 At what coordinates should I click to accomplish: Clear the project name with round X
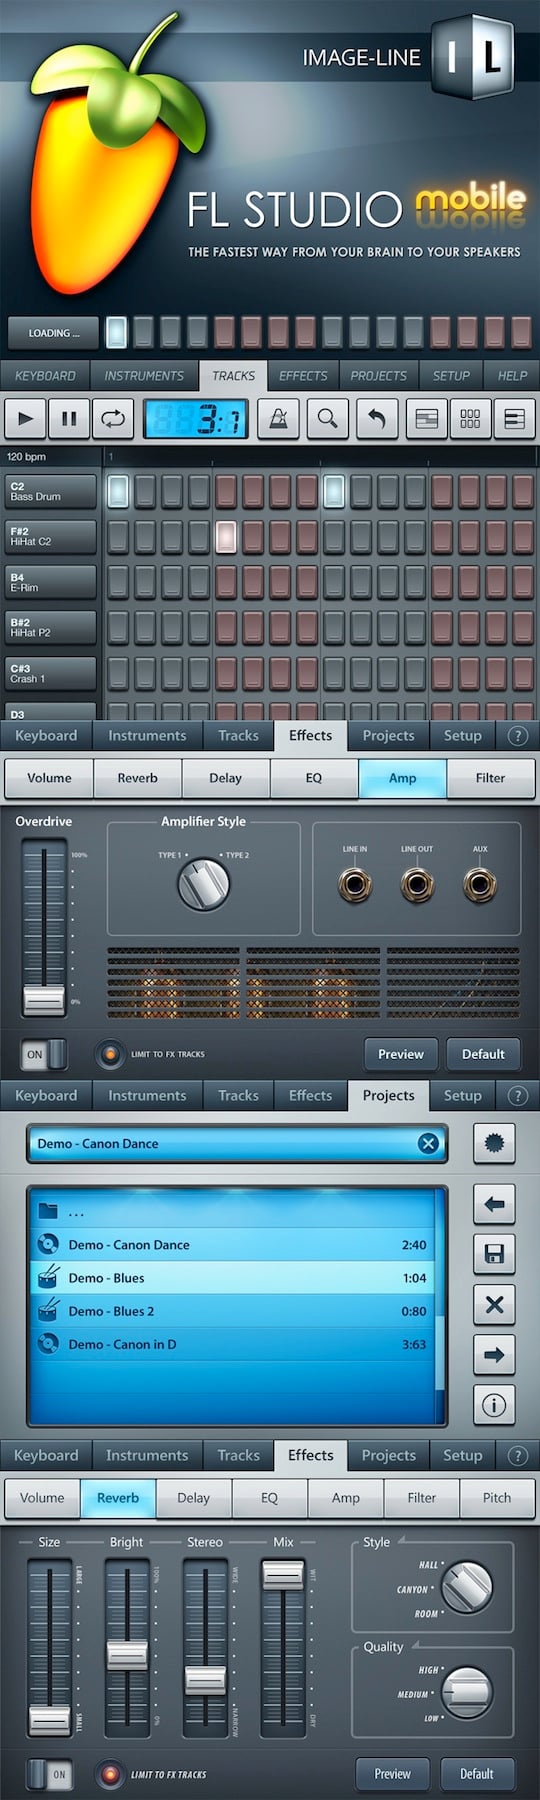(428, 1143)
